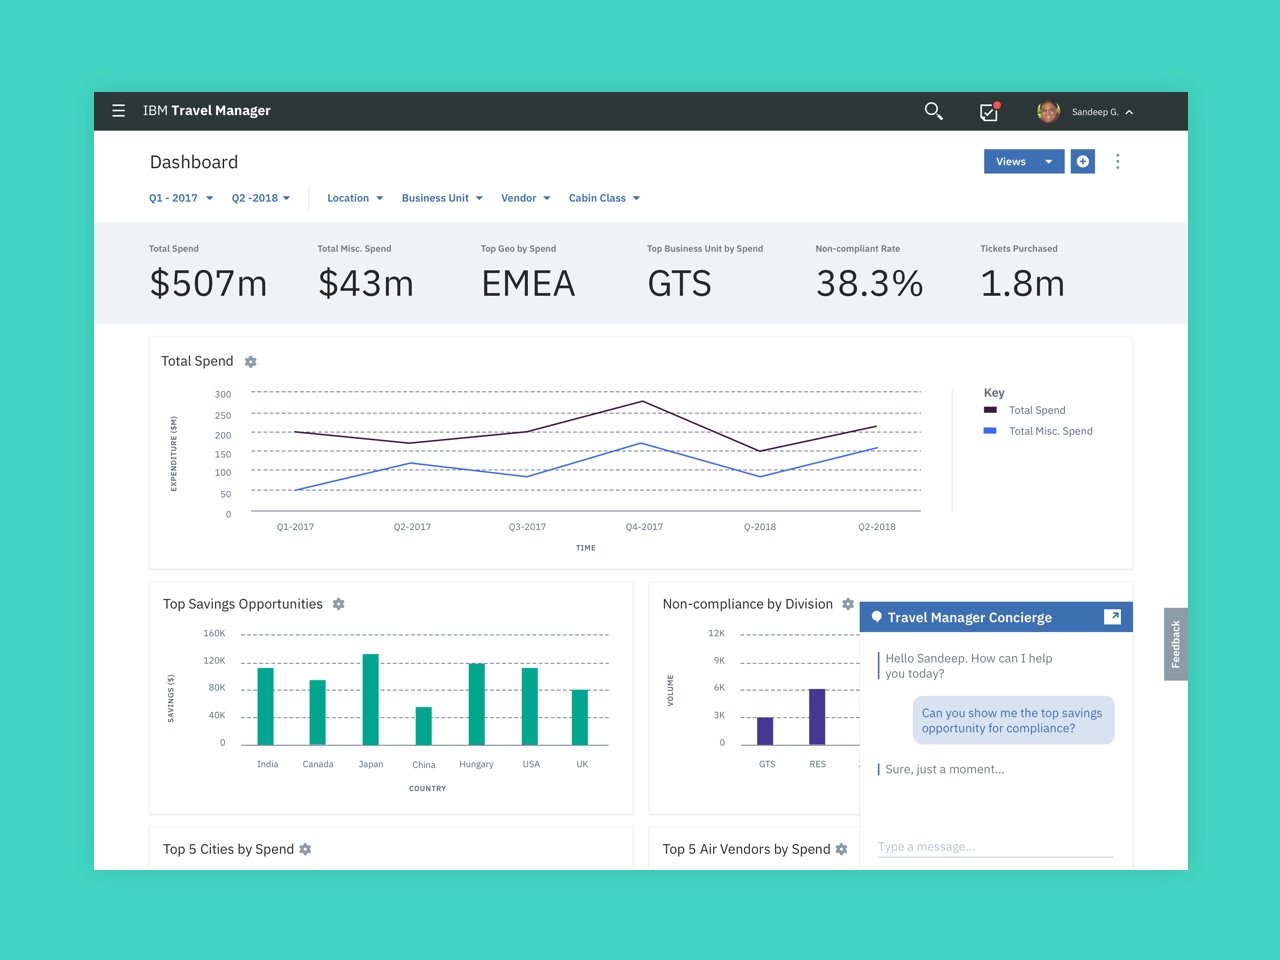
Task: Select the suggested savings opportunity chat prompt
Action: pos(1012,720)
